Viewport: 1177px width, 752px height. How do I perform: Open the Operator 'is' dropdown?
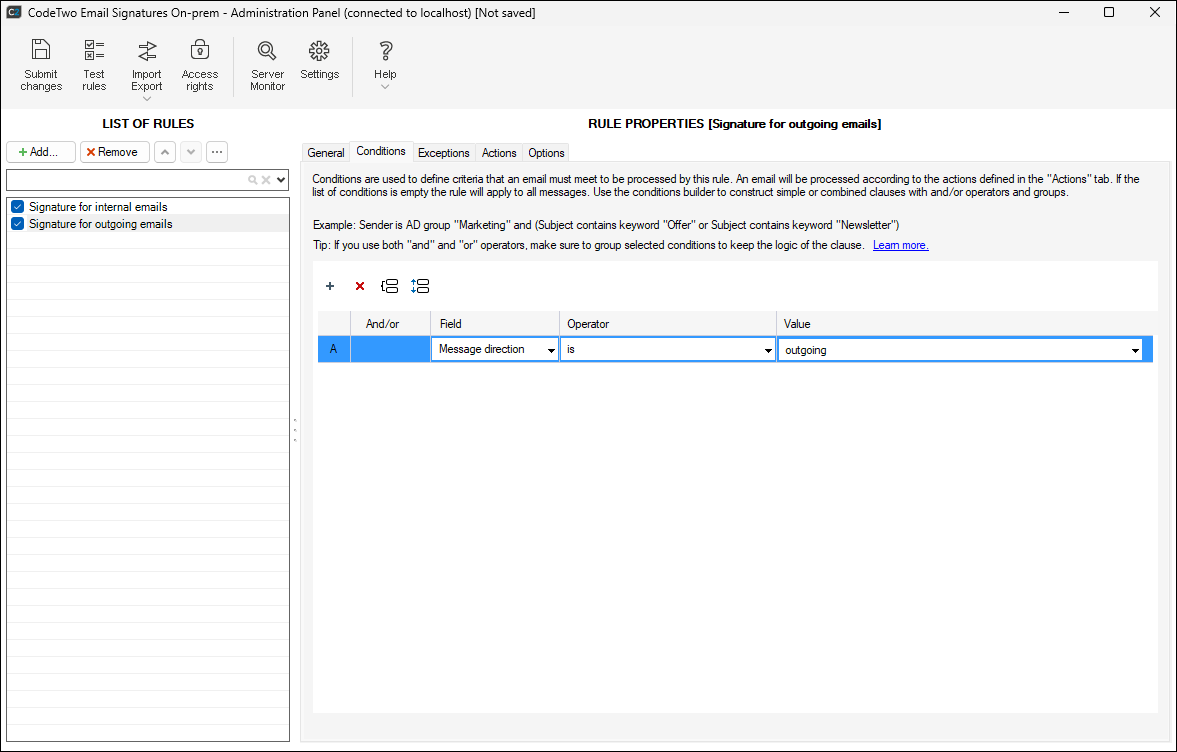768,350
